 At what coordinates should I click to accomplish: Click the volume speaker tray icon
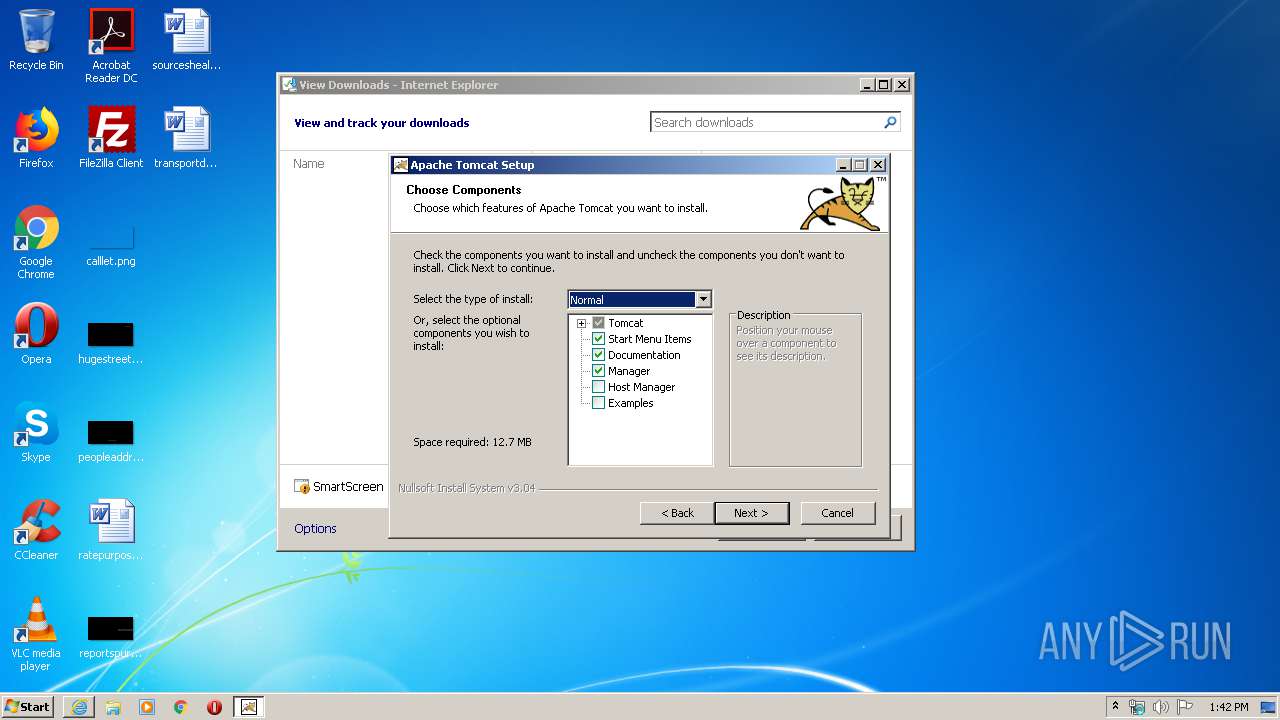[x=1160, y=707]
